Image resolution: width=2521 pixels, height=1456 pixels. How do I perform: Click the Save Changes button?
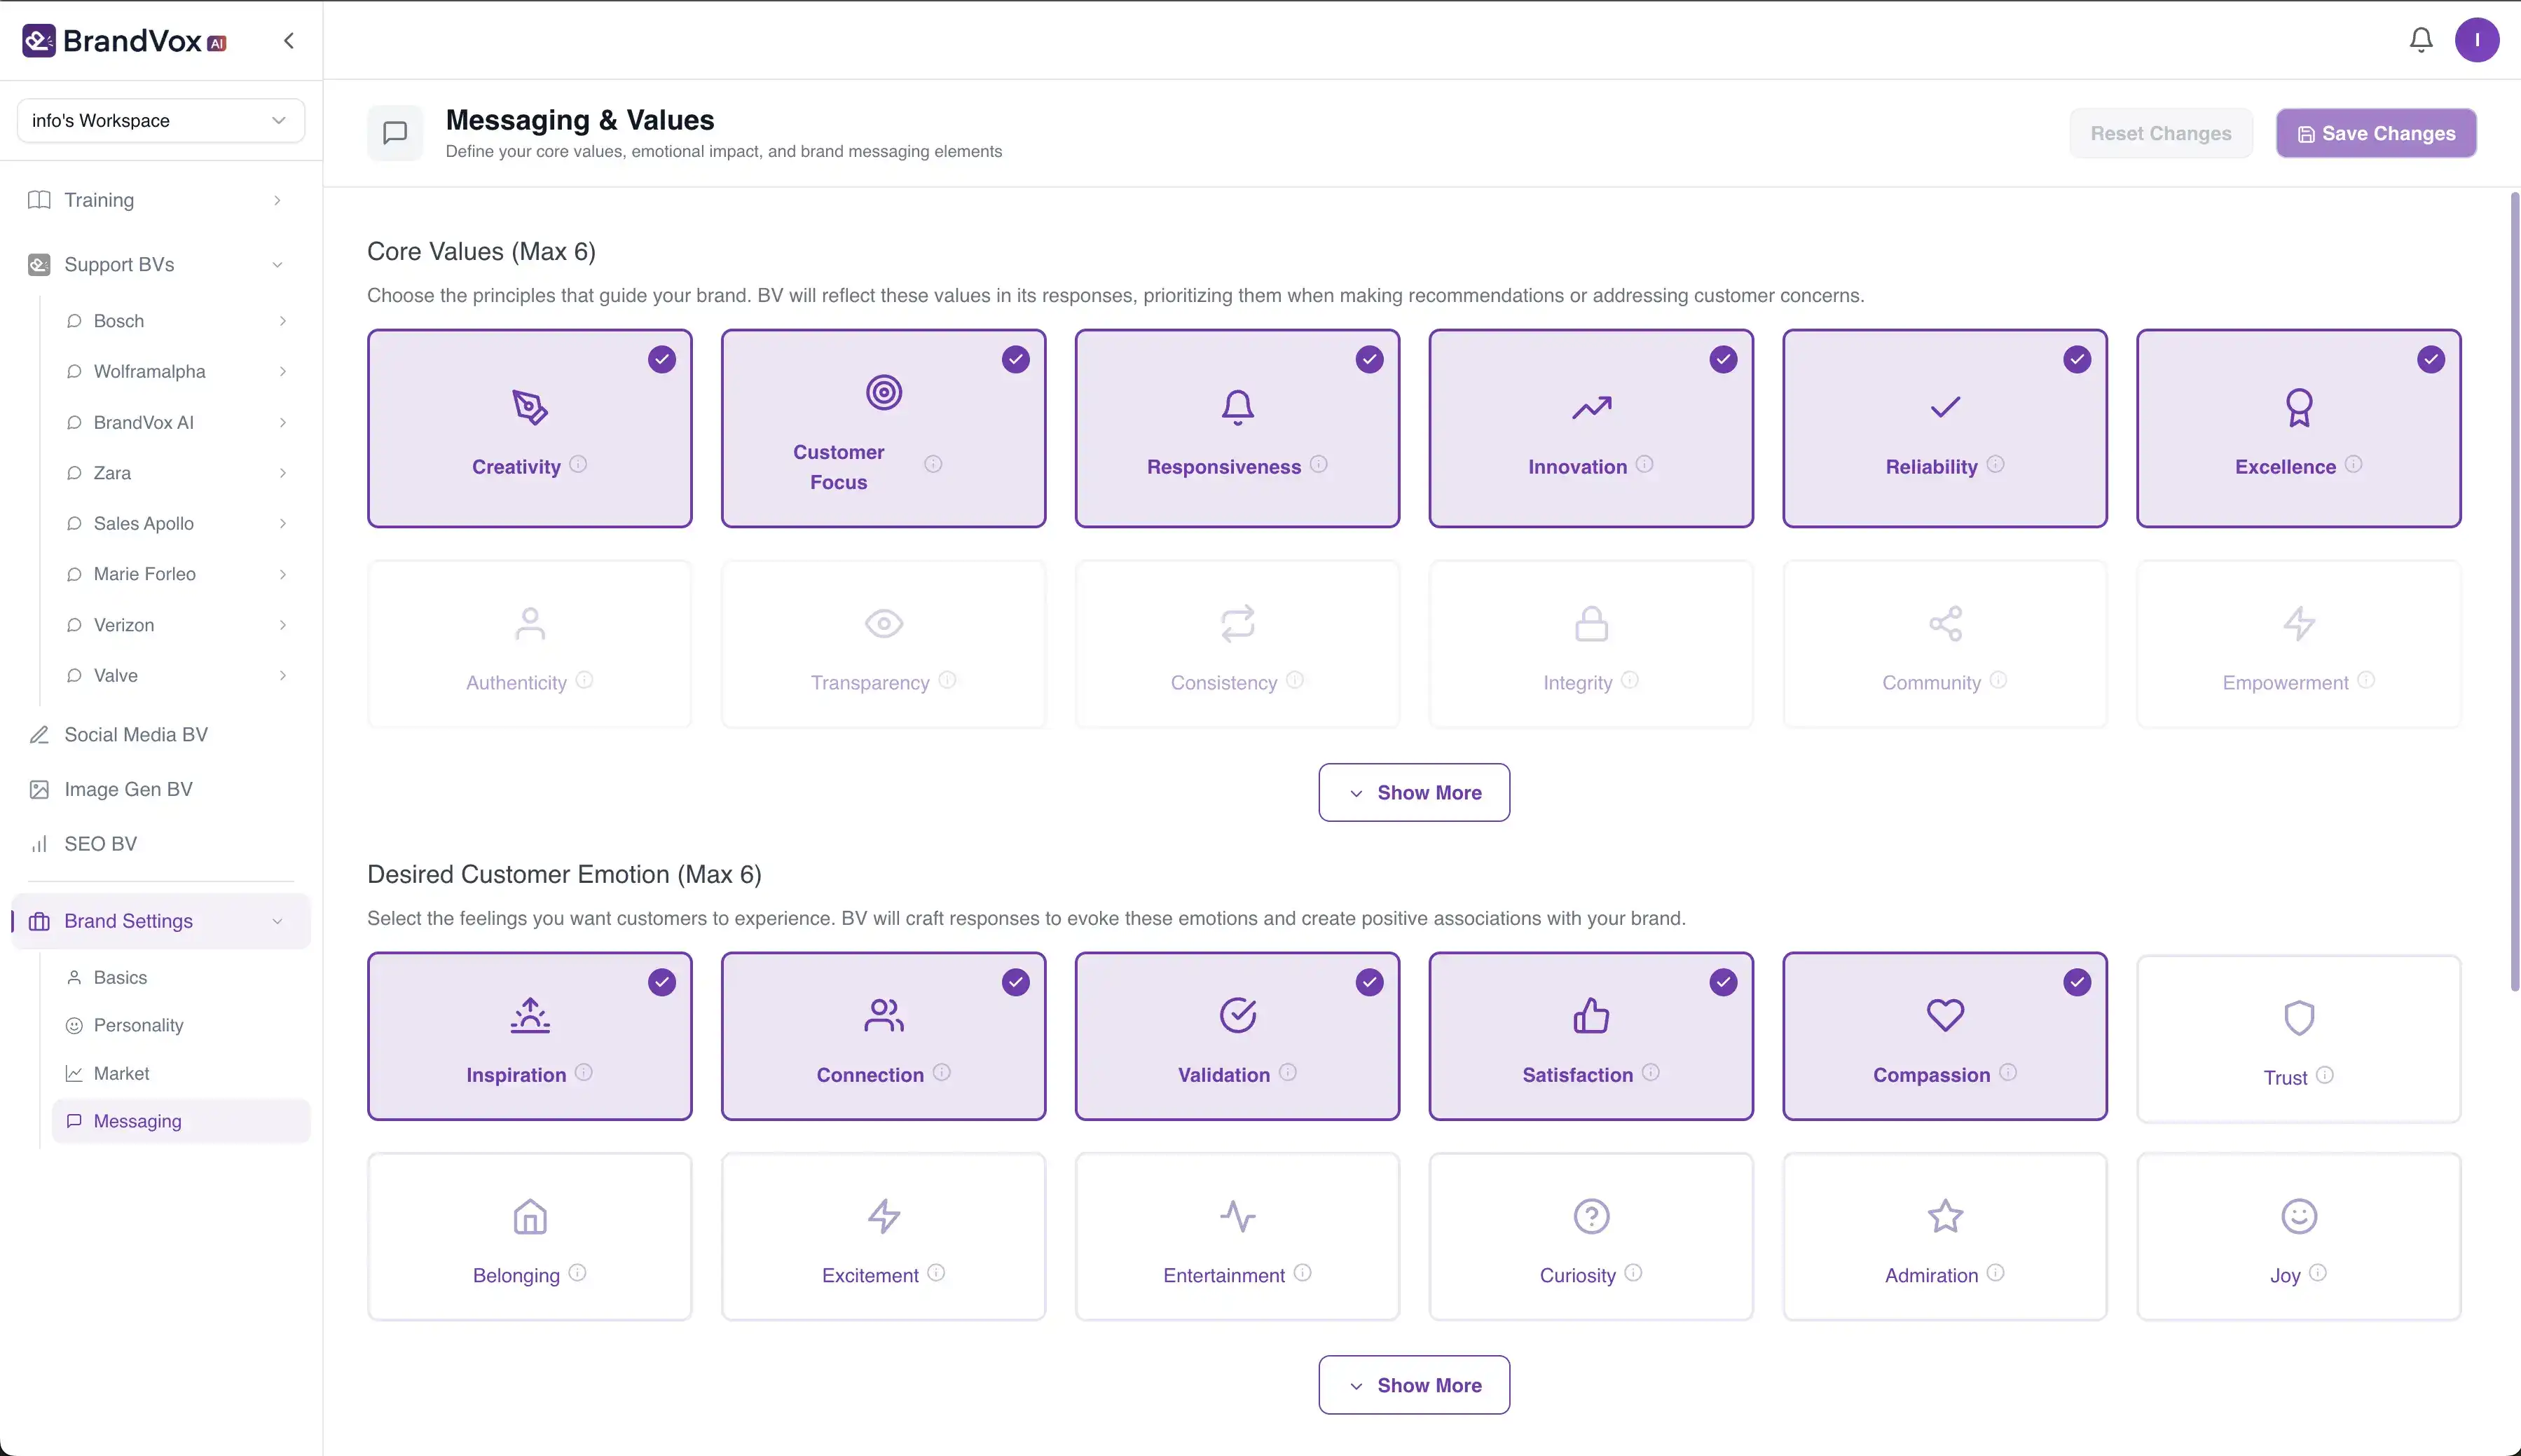pos(2375,133)
